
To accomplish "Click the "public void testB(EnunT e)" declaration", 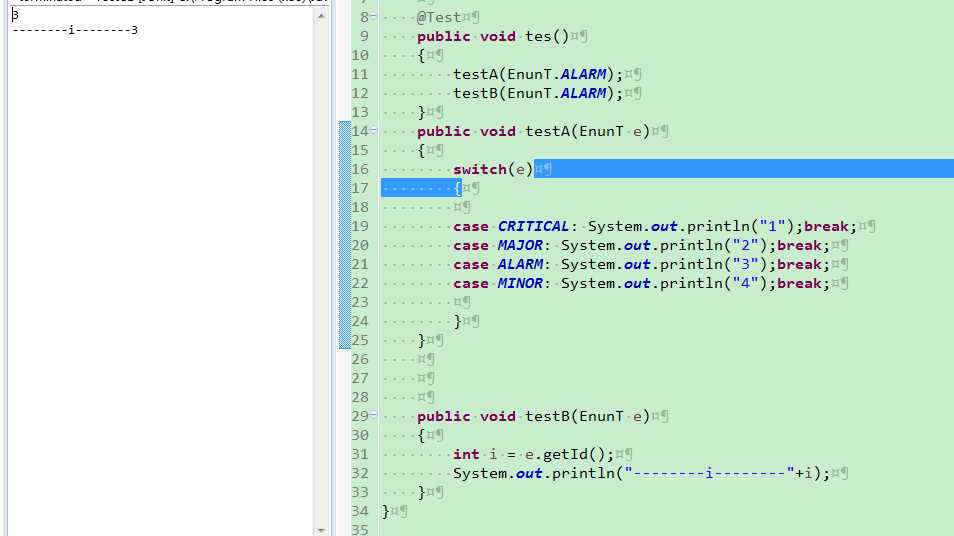I will click(534, 416).
